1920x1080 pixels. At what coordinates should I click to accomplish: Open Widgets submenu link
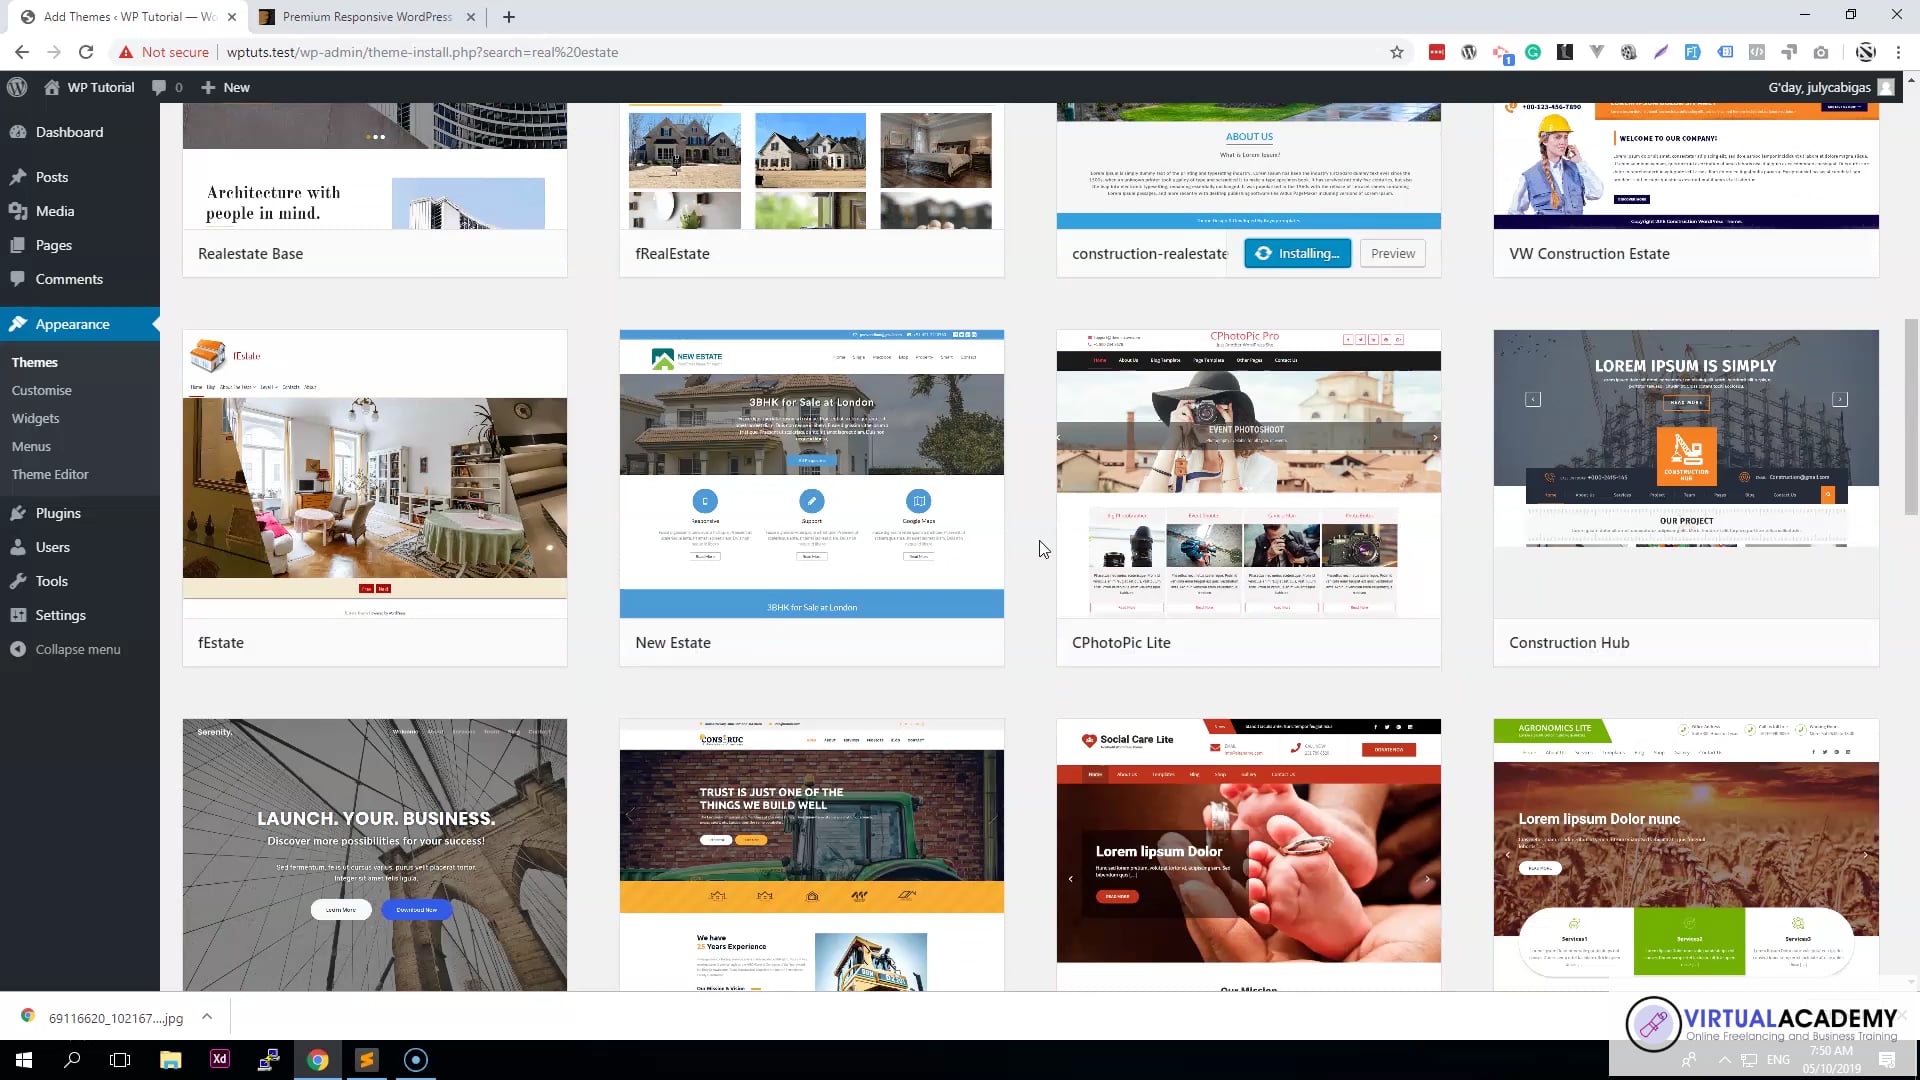(36, 418)
